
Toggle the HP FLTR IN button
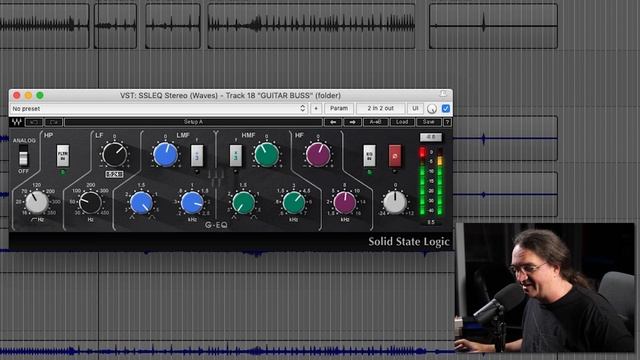tap(62, 156)
